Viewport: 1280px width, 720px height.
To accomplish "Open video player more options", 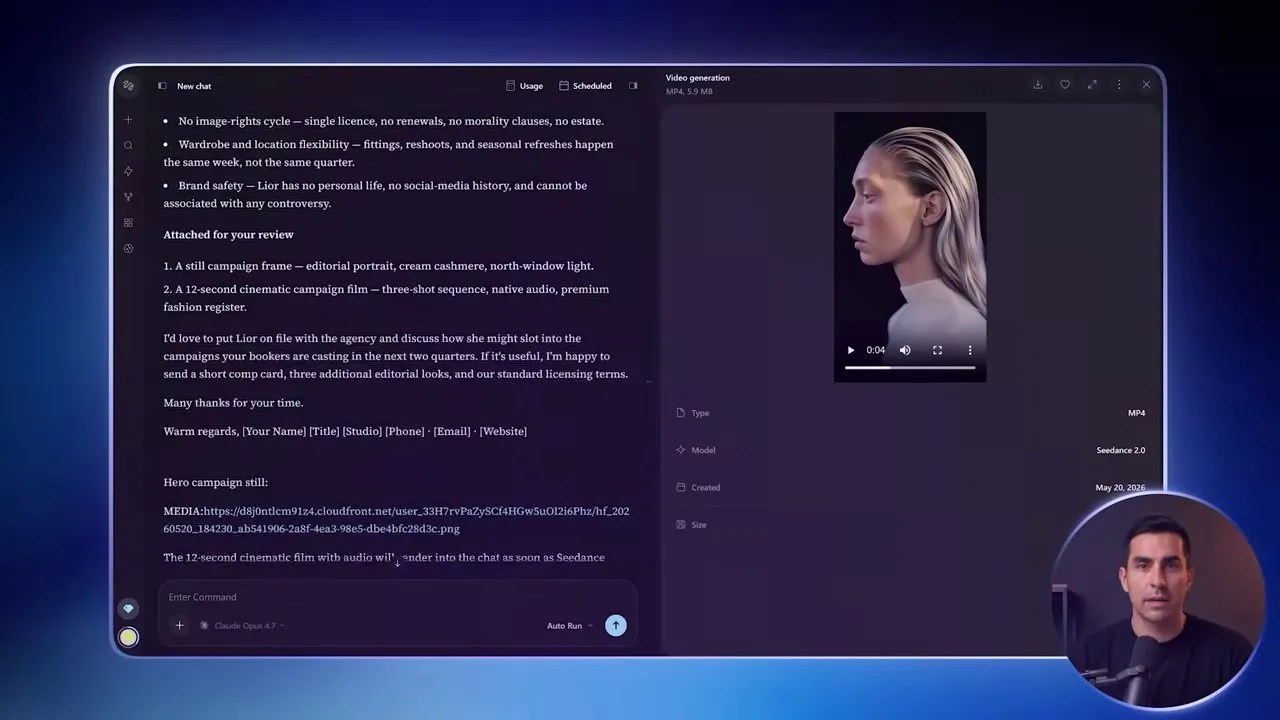I will (970, 350).
